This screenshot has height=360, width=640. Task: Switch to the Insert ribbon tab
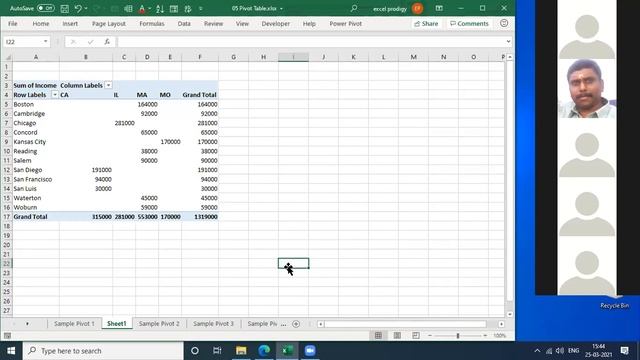tap(70, 24)
